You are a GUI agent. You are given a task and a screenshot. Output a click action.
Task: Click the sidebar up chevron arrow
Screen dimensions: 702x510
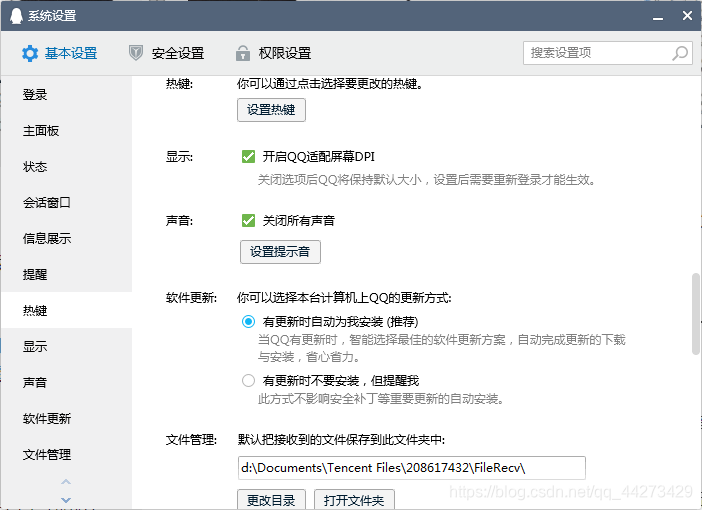click(66, 482)
